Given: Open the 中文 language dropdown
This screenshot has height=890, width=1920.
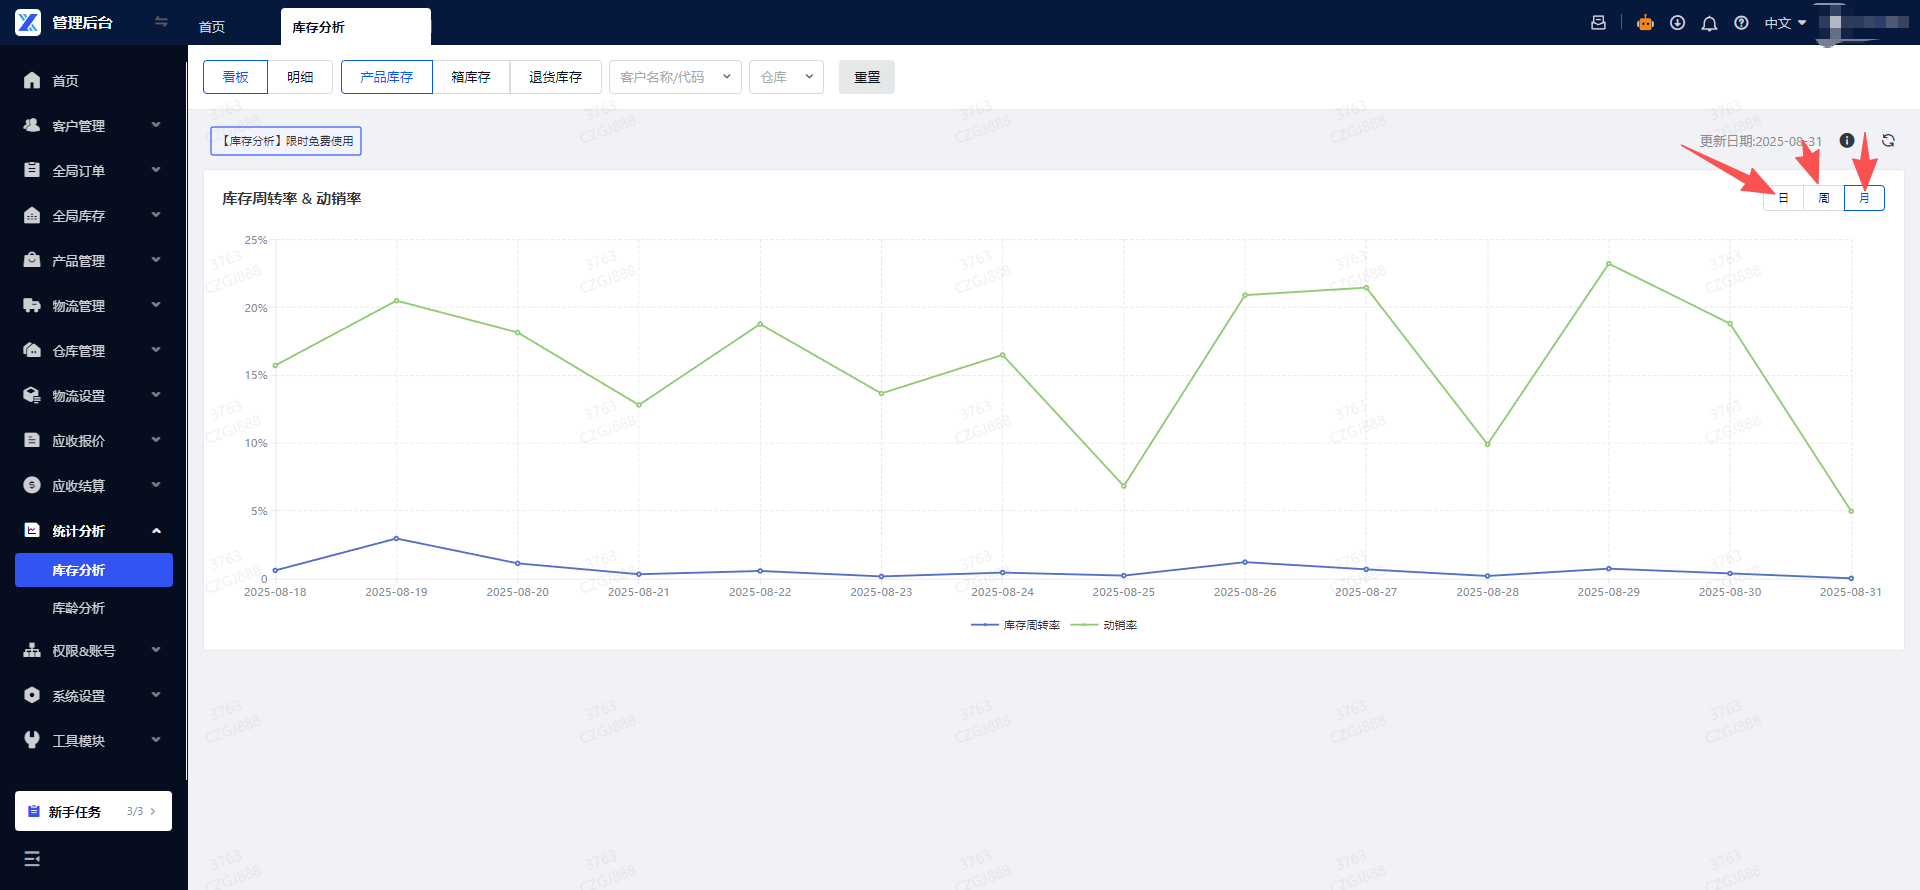Looking at the screenshot, I should click(1785, 23).
